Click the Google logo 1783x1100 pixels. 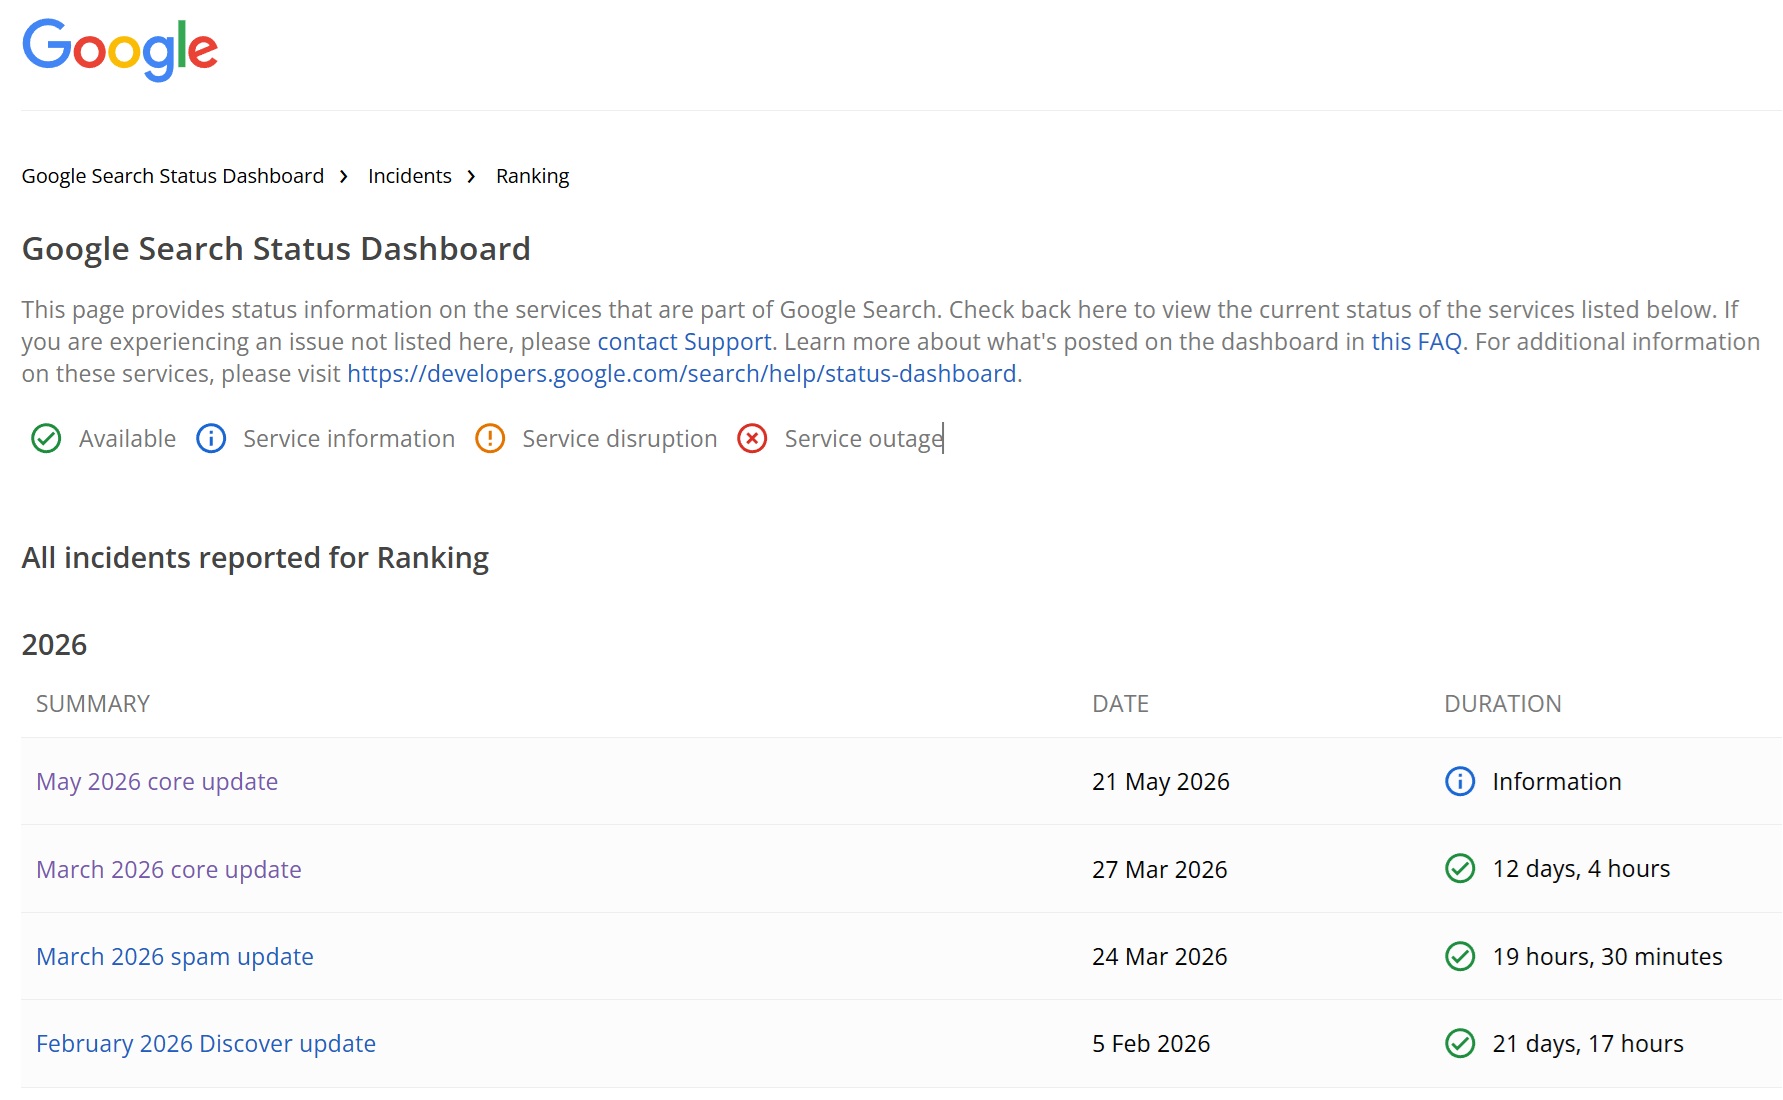click(120, 49)
